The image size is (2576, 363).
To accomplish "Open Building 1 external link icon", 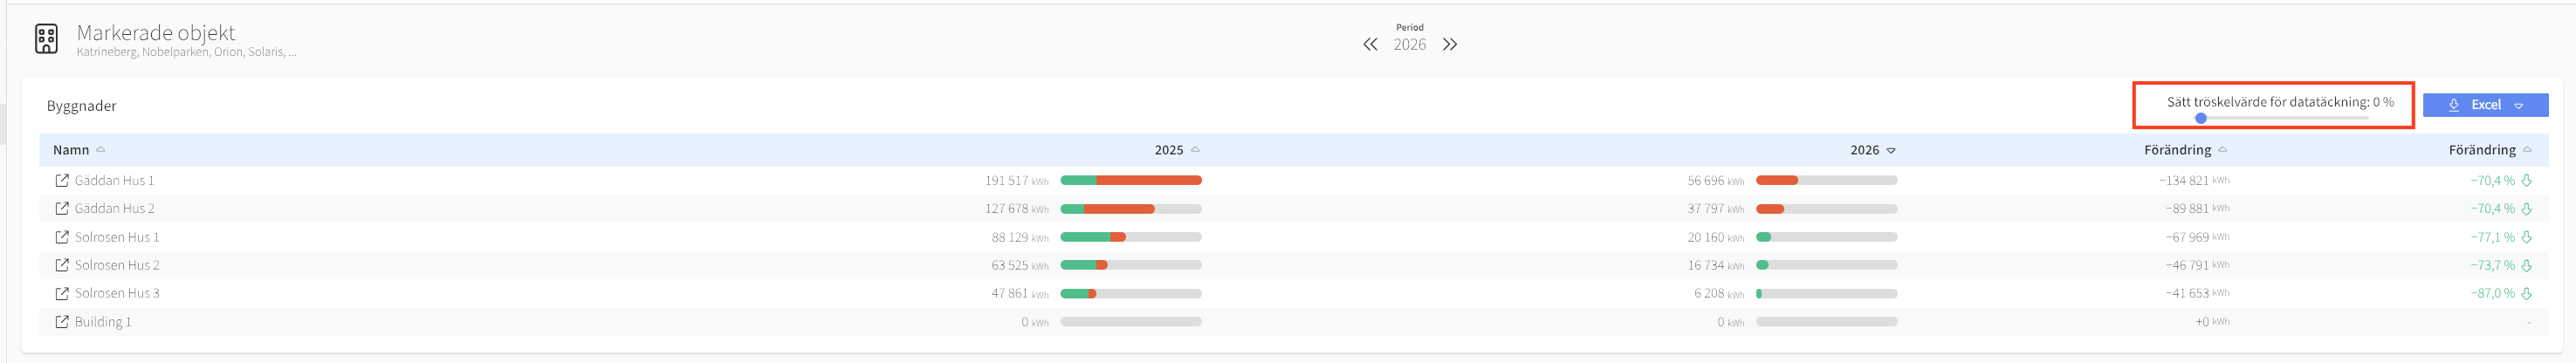I will (62, 323).
